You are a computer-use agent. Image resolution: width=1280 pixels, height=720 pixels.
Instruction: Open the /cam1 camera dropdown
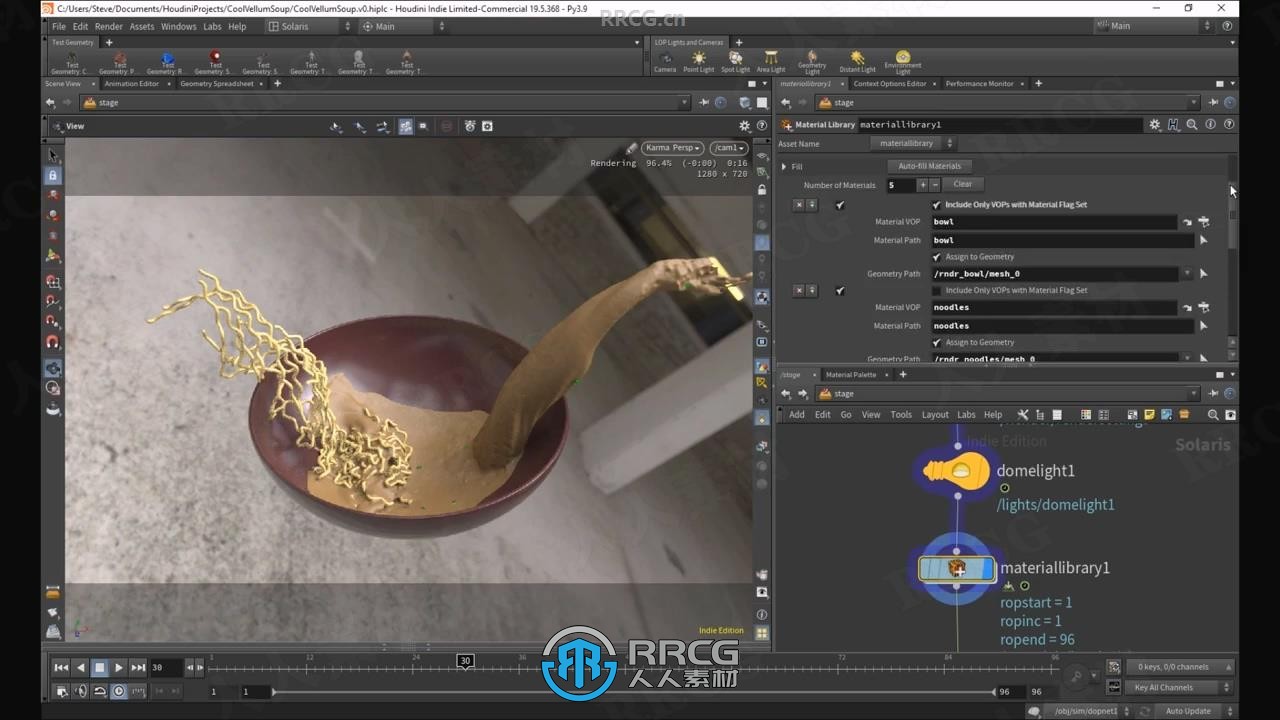728,148
